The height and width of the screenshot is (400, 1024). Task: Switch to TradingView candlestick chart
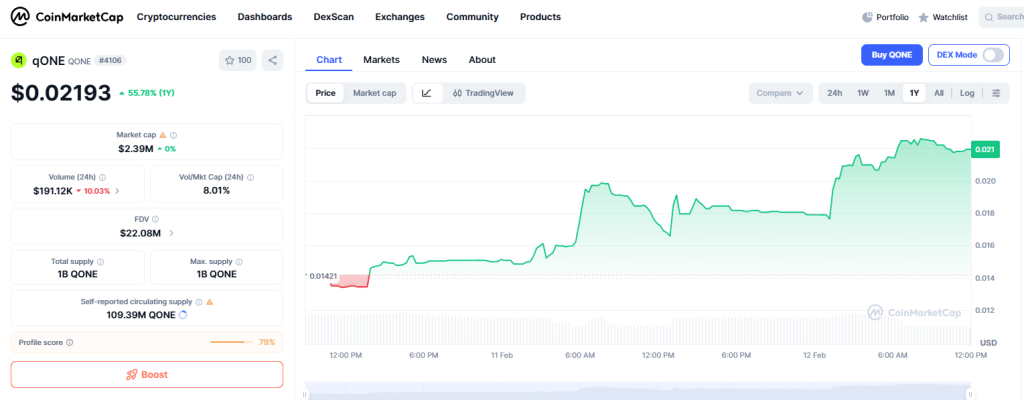[483, 93]
